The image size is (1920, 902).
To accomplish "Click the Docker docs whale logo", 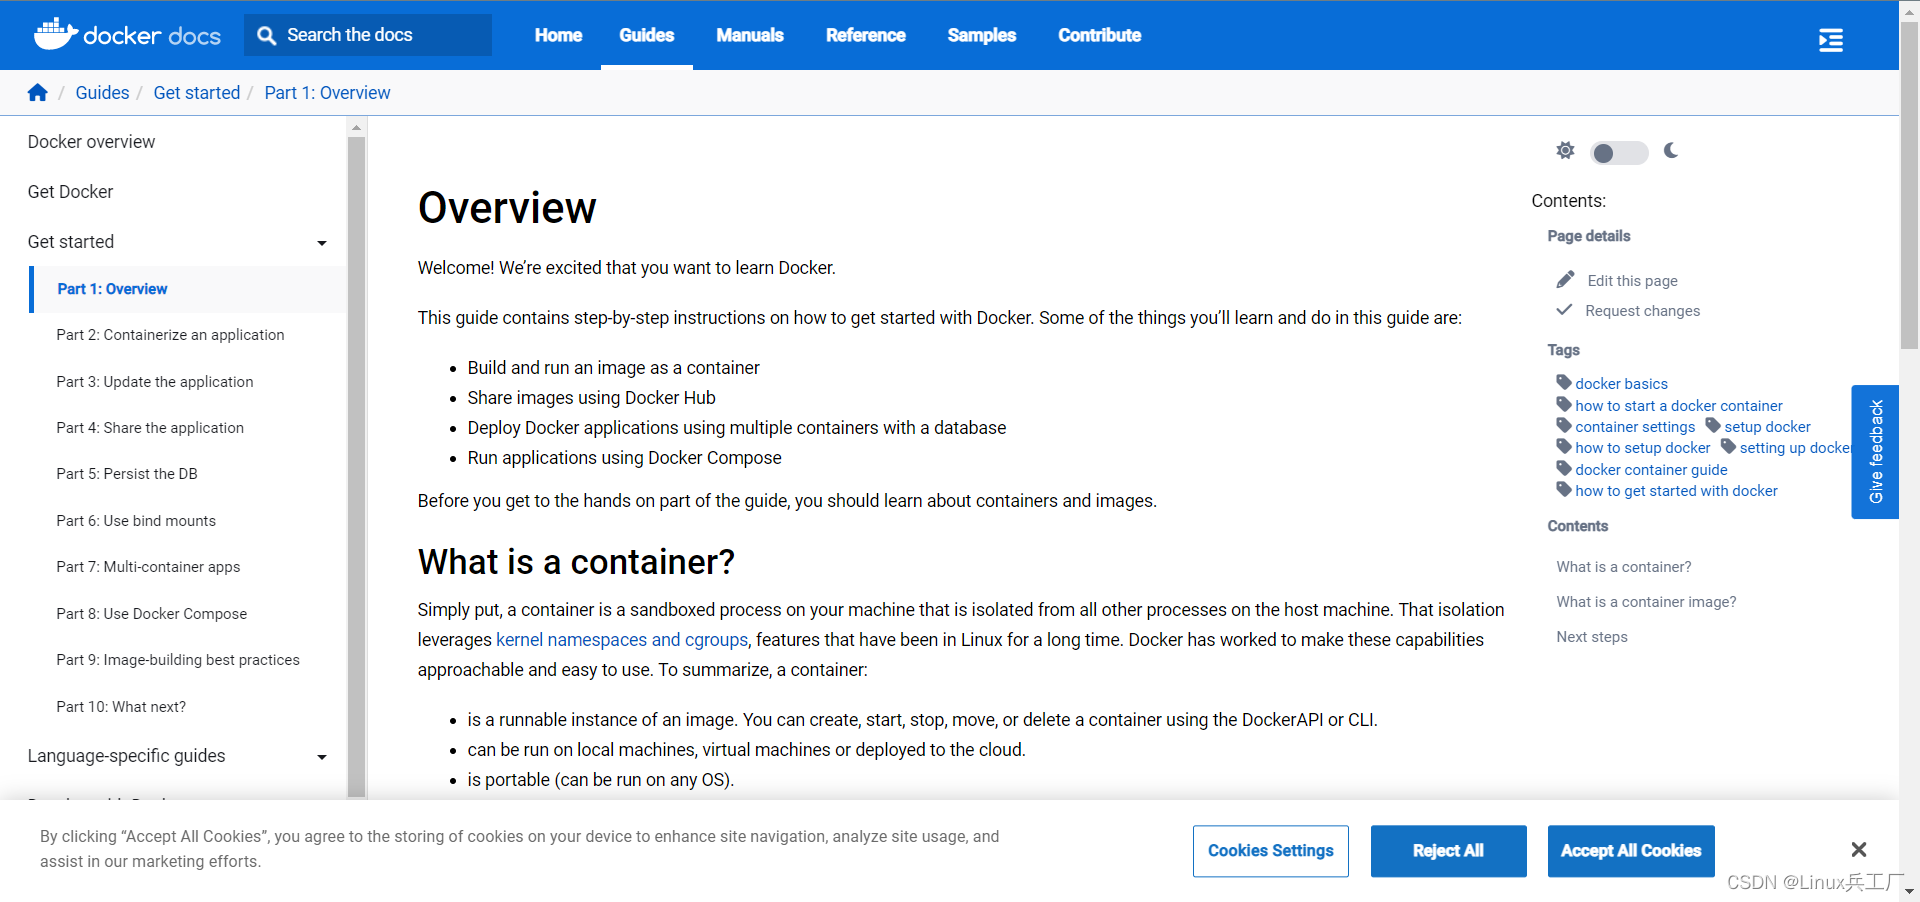I will pos(127,35).
